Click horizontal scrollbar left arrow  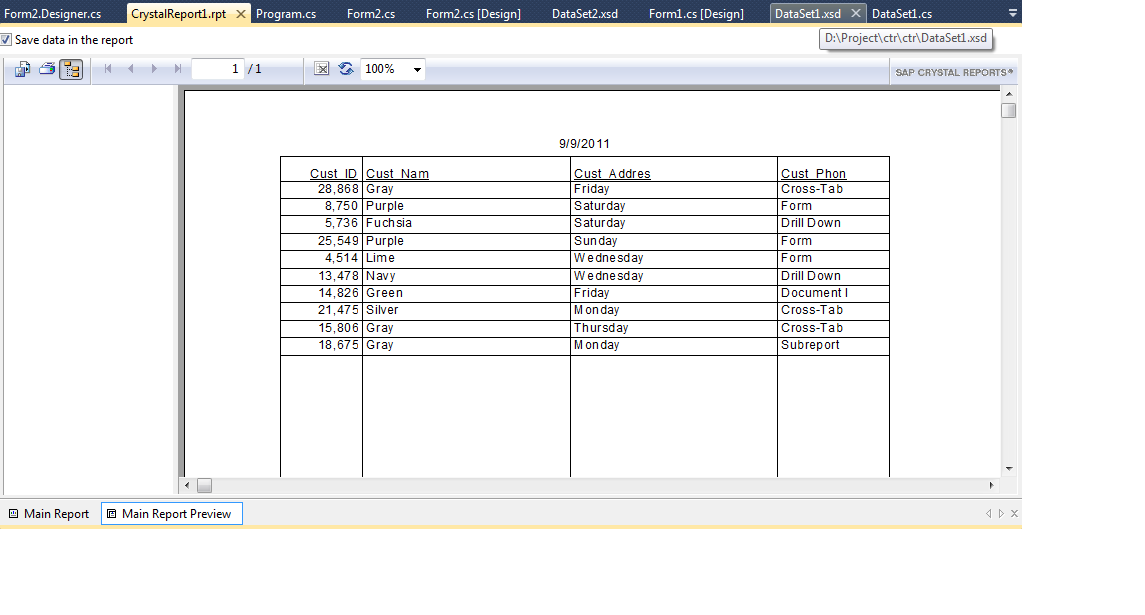pos(187,485)
